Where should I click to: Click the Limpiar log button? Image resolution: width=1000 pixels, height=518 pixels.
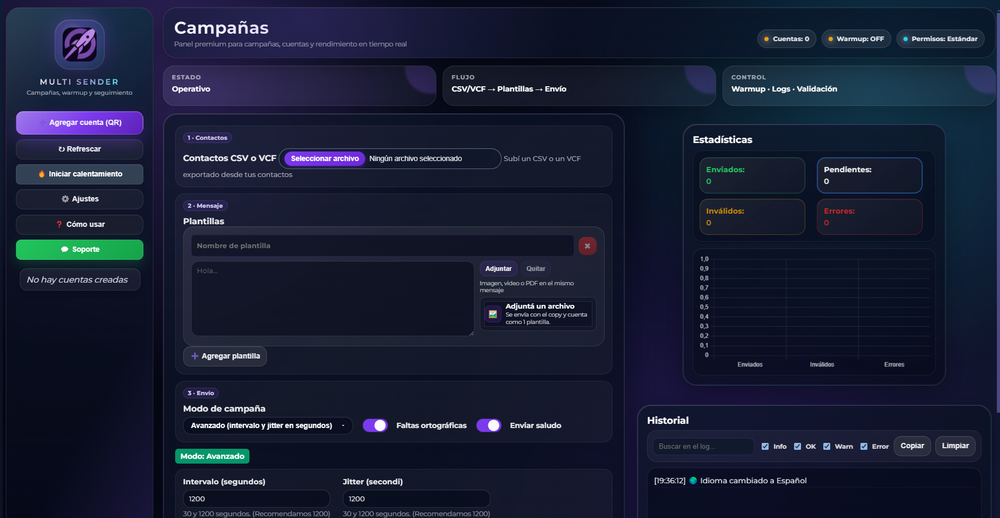955,446
